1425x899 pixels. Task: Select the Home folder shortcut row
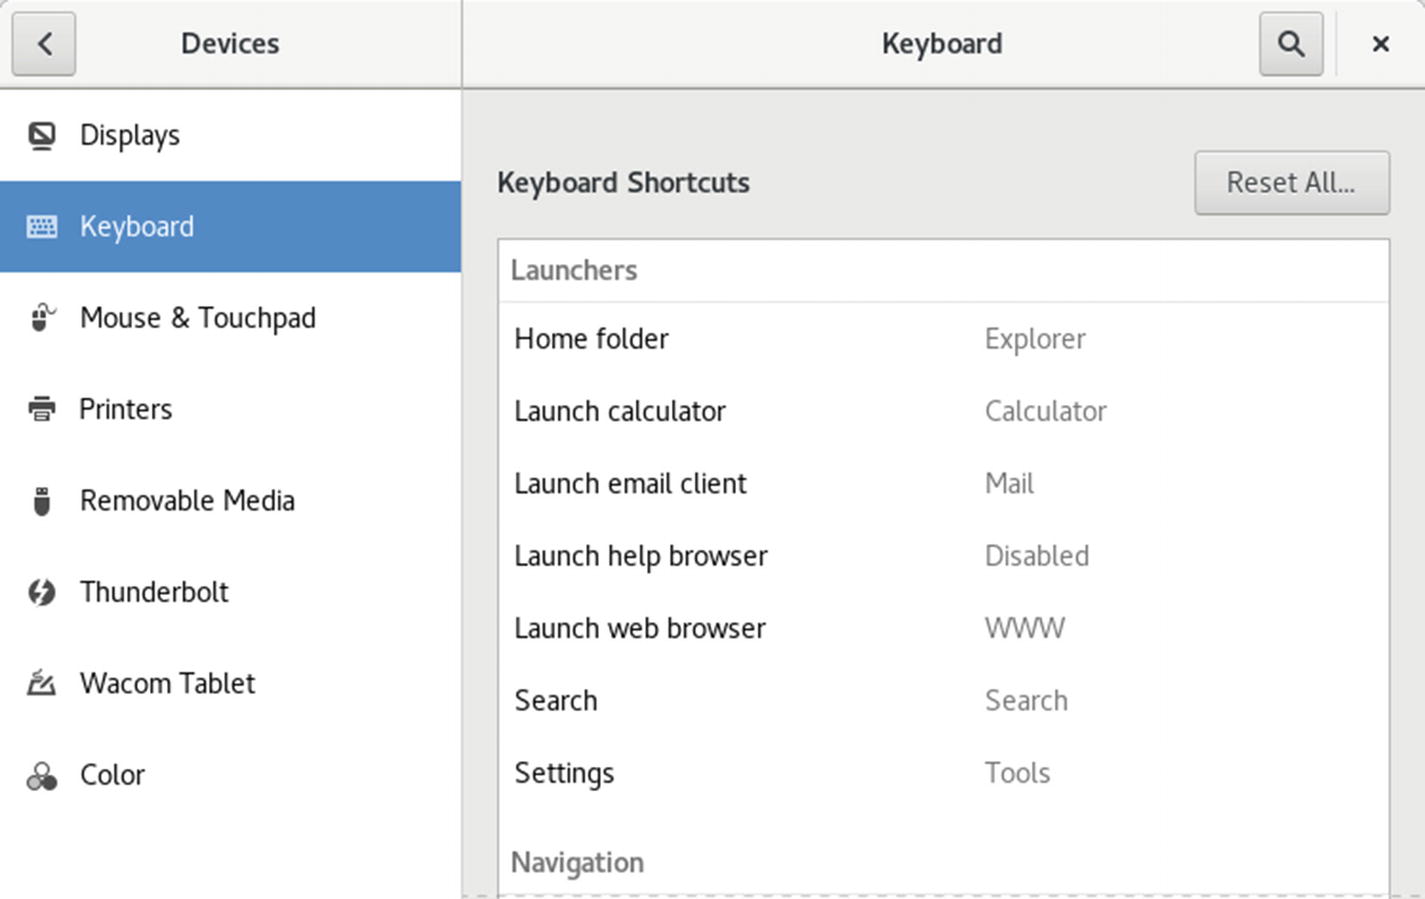tap(943, 339)
